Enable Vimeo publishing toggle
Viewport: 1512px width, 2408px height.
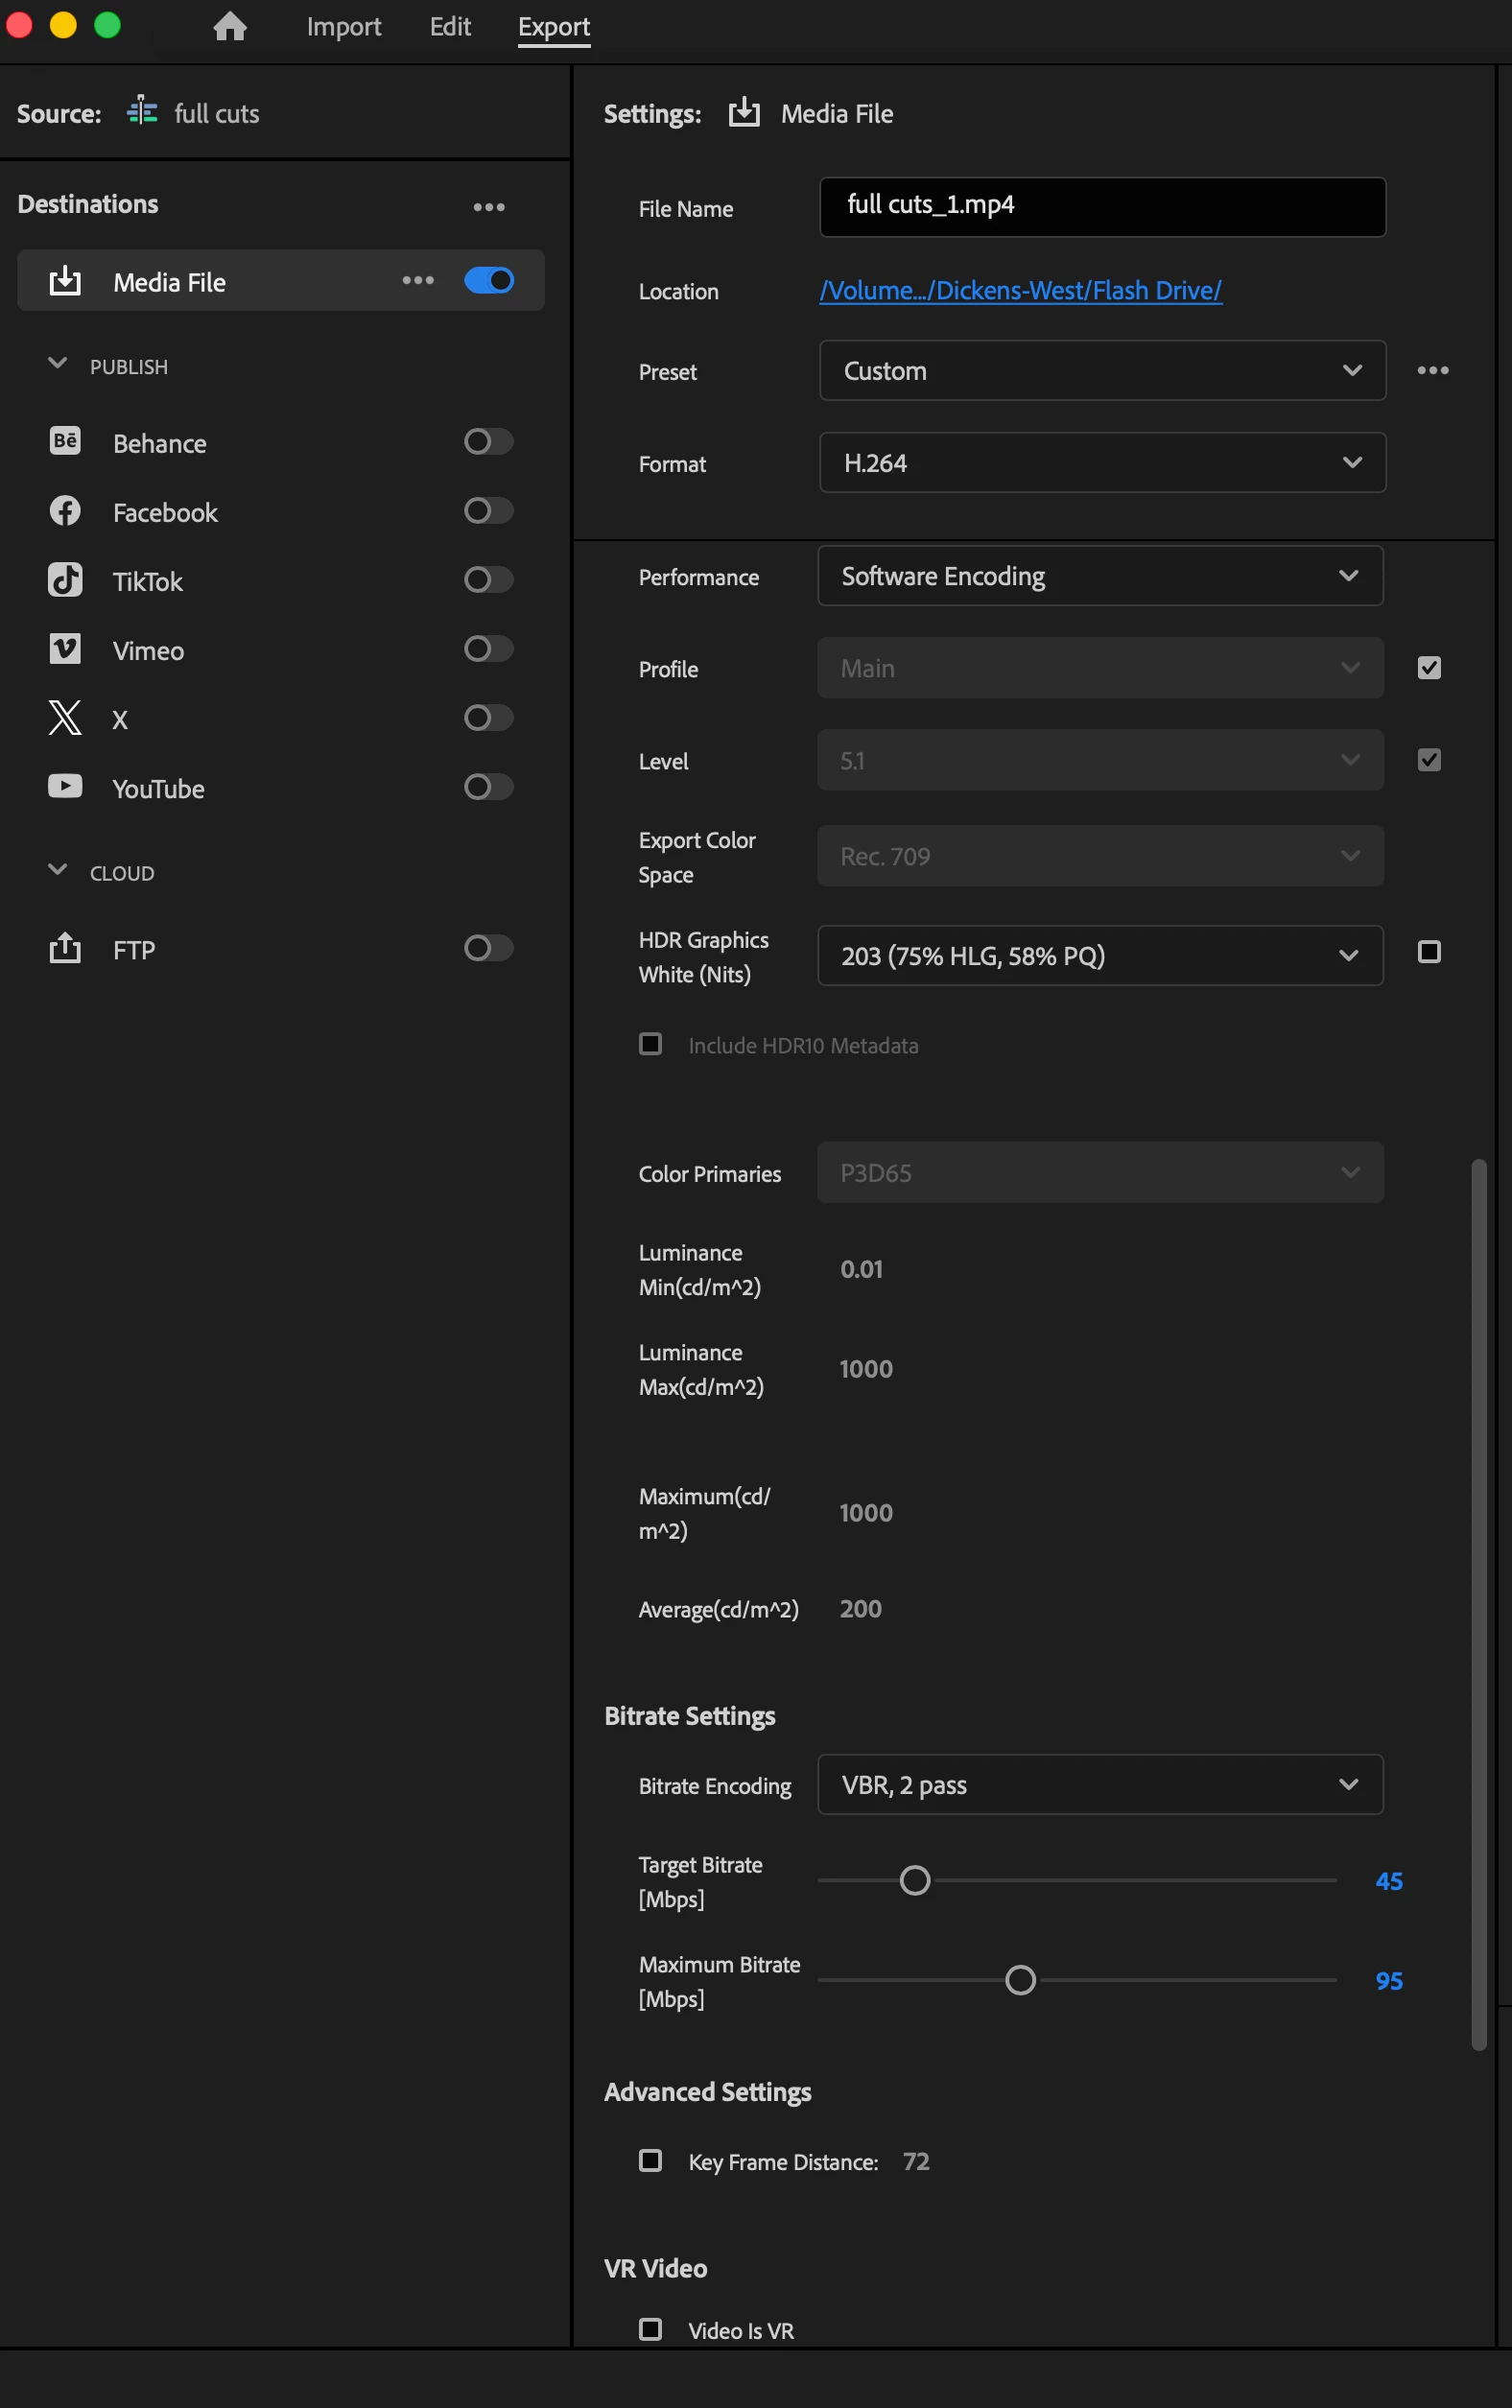coord(489,649)
